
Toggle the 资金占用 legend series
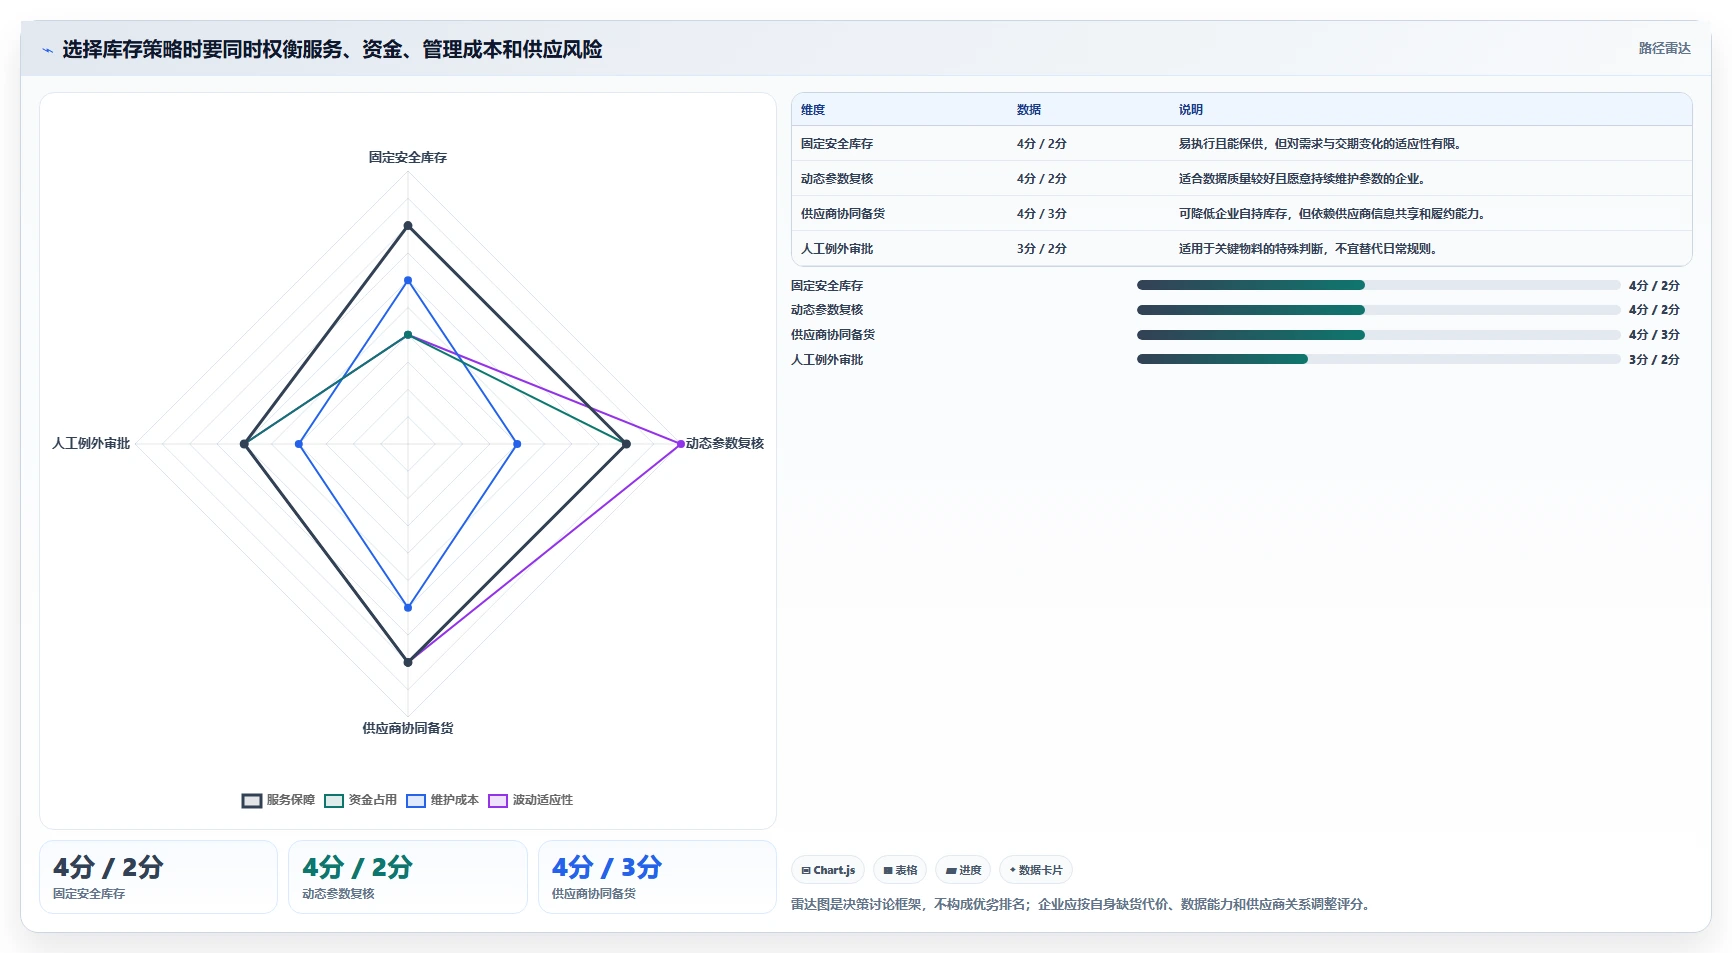pyautogui.click(x=360, y=800)
